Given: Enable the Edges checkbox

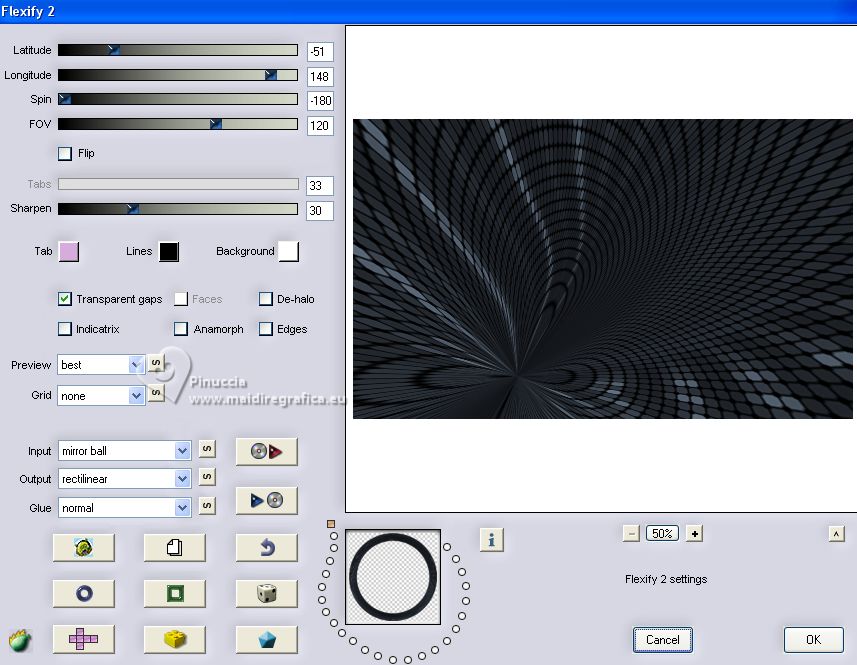Looking at the screenshot, I should pos(266,329).
